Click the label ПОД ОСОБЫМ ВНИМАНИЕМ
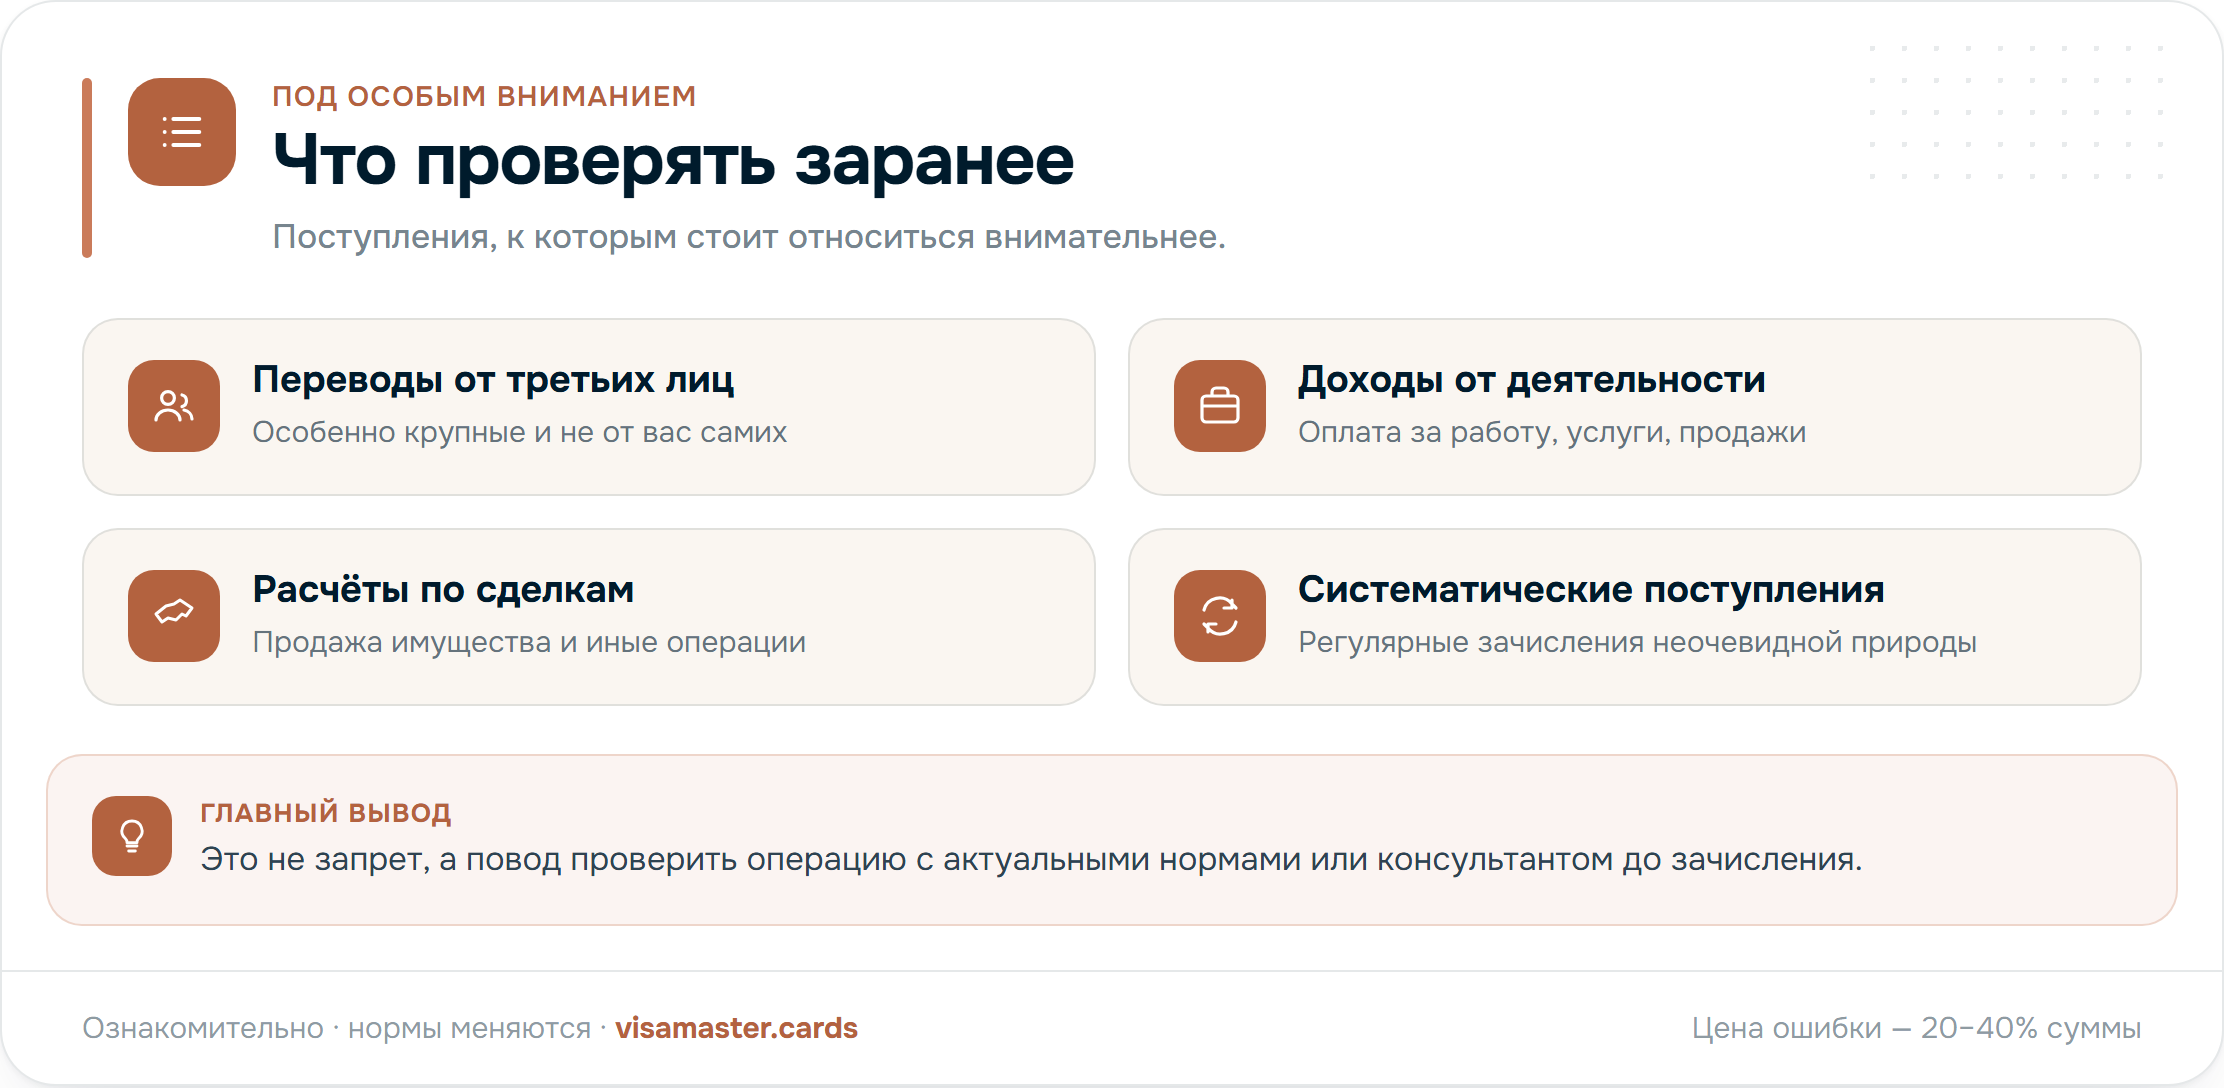The height and width of the screenshot is (1088, 2224). (x=484, y=96)
